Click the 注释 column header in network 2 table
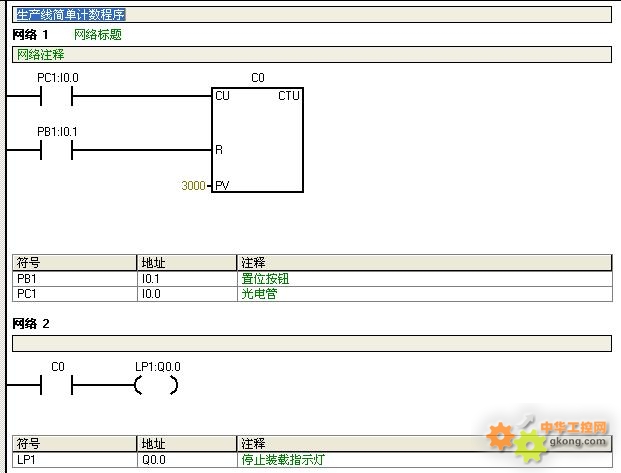This screenshot has width=621, height=473. (425, 444)
